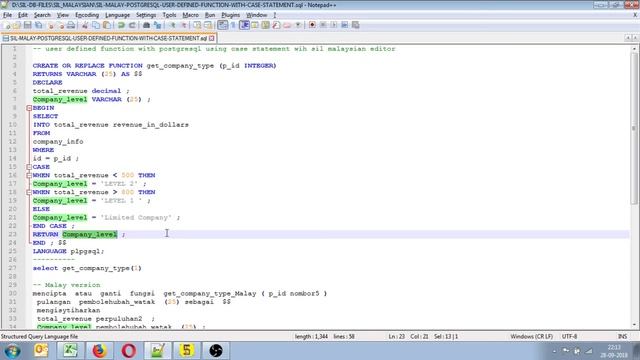Collapse the WHEN fold at line 16
The height and width of the screenshot is (360, 640).
tap(29, 176)
